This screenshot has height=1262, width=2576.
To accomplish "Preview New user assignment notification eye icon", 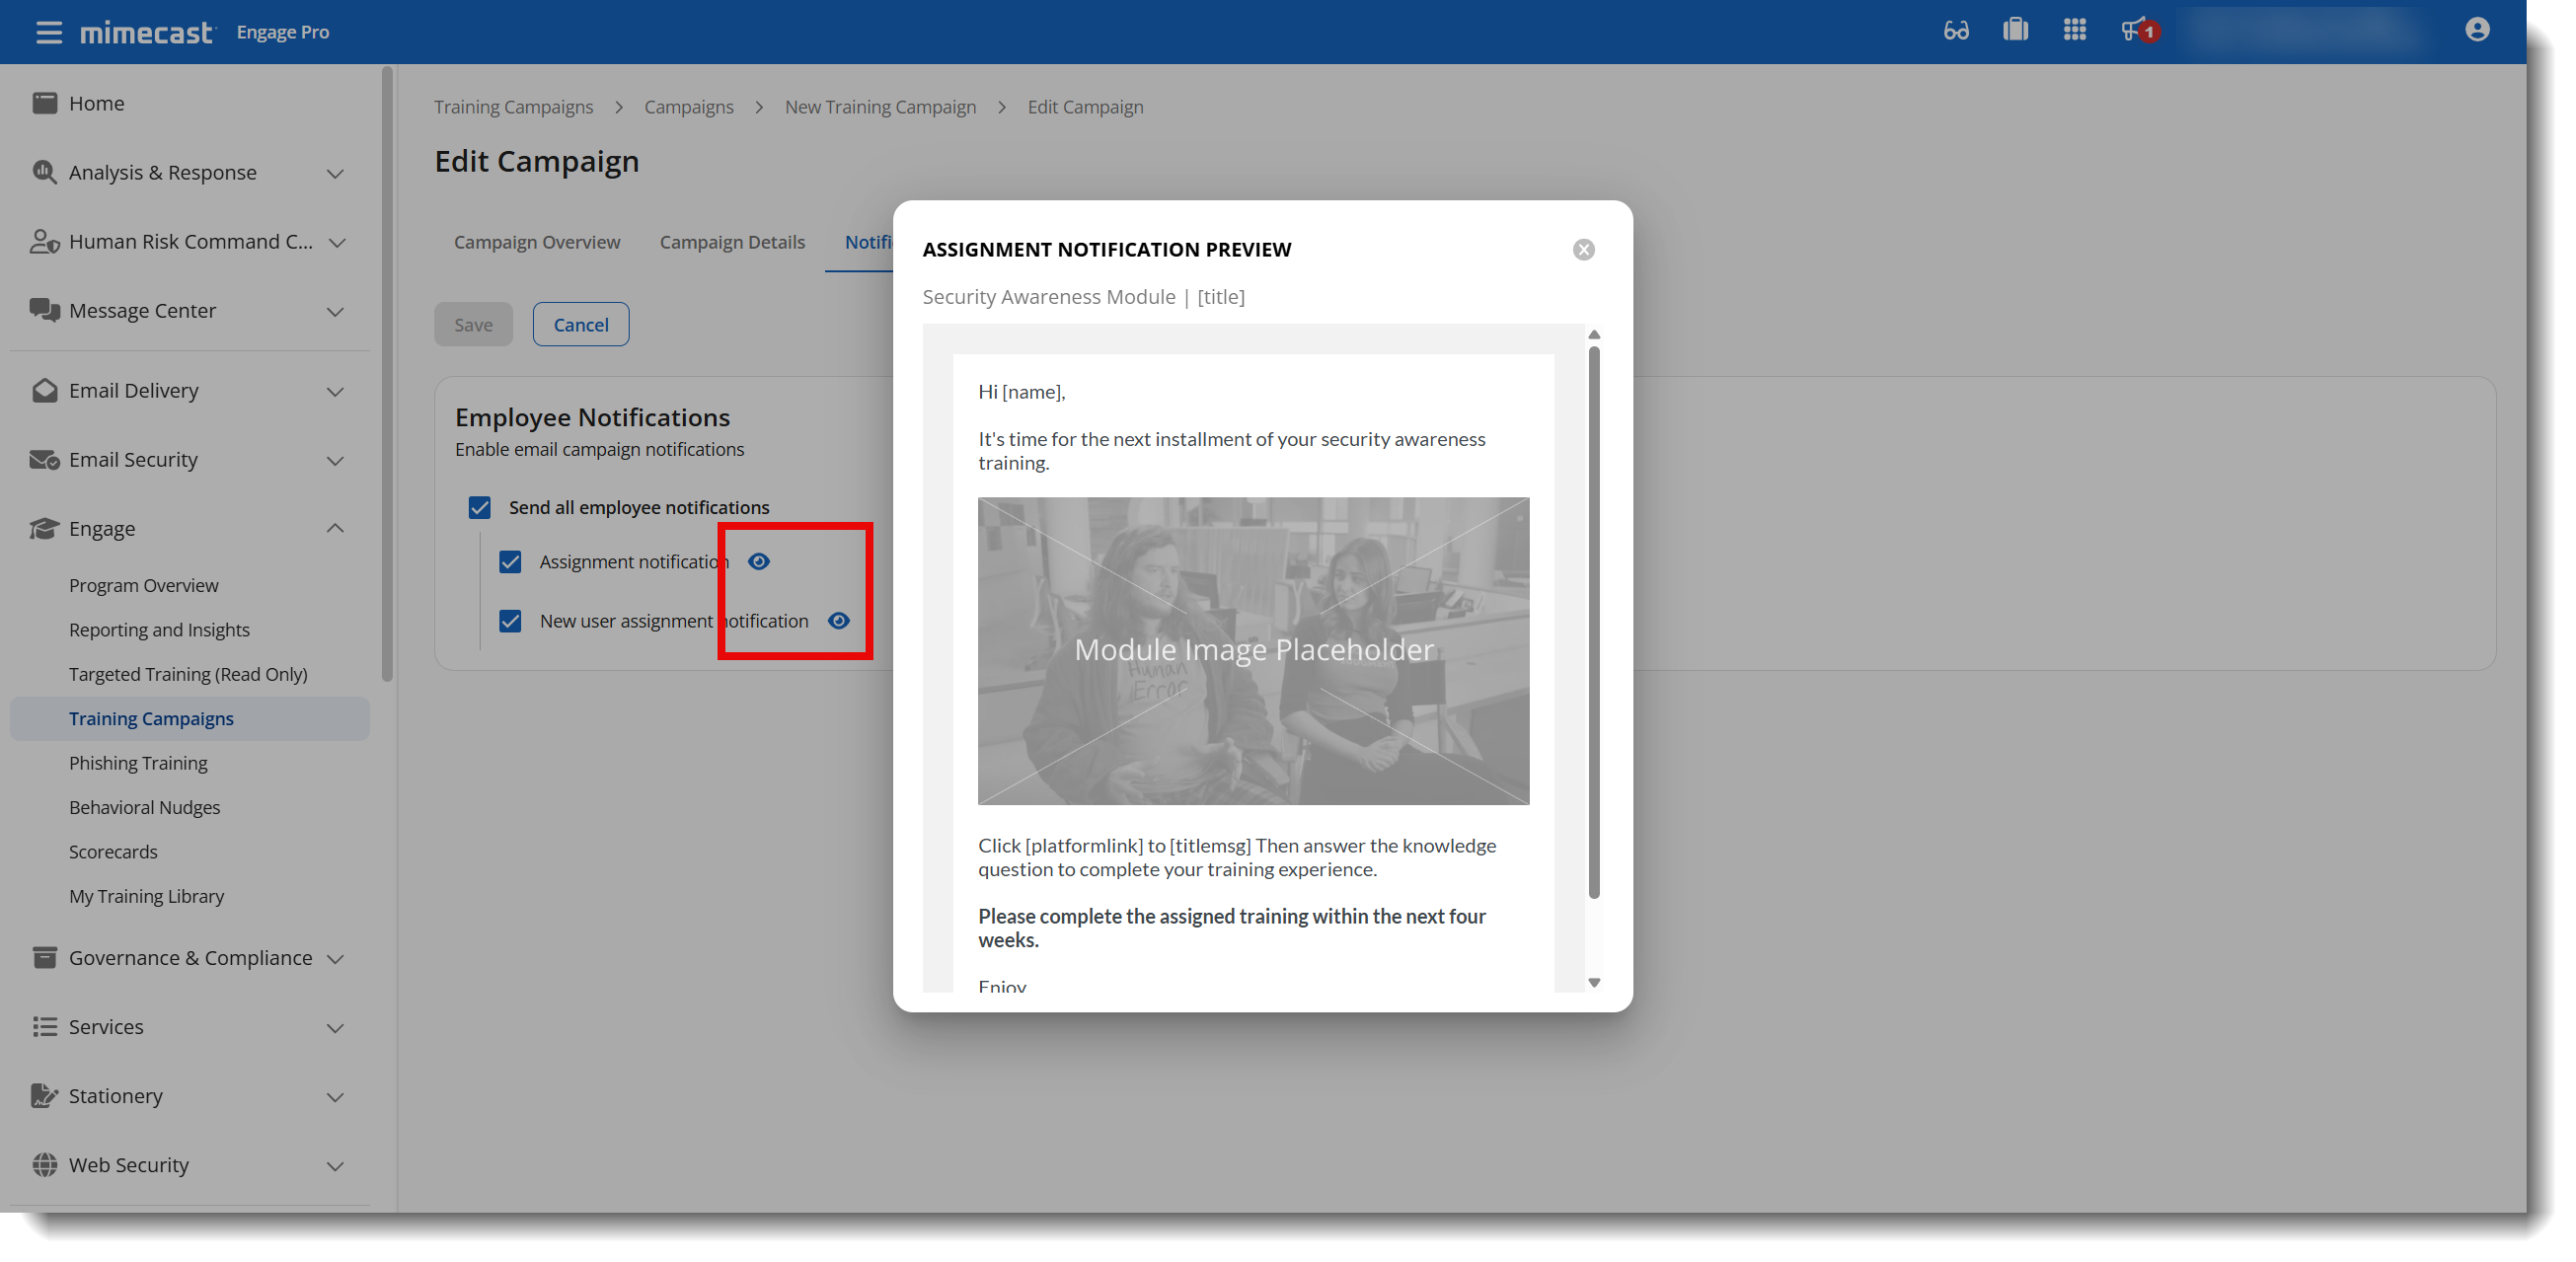I will click(839, 620).
